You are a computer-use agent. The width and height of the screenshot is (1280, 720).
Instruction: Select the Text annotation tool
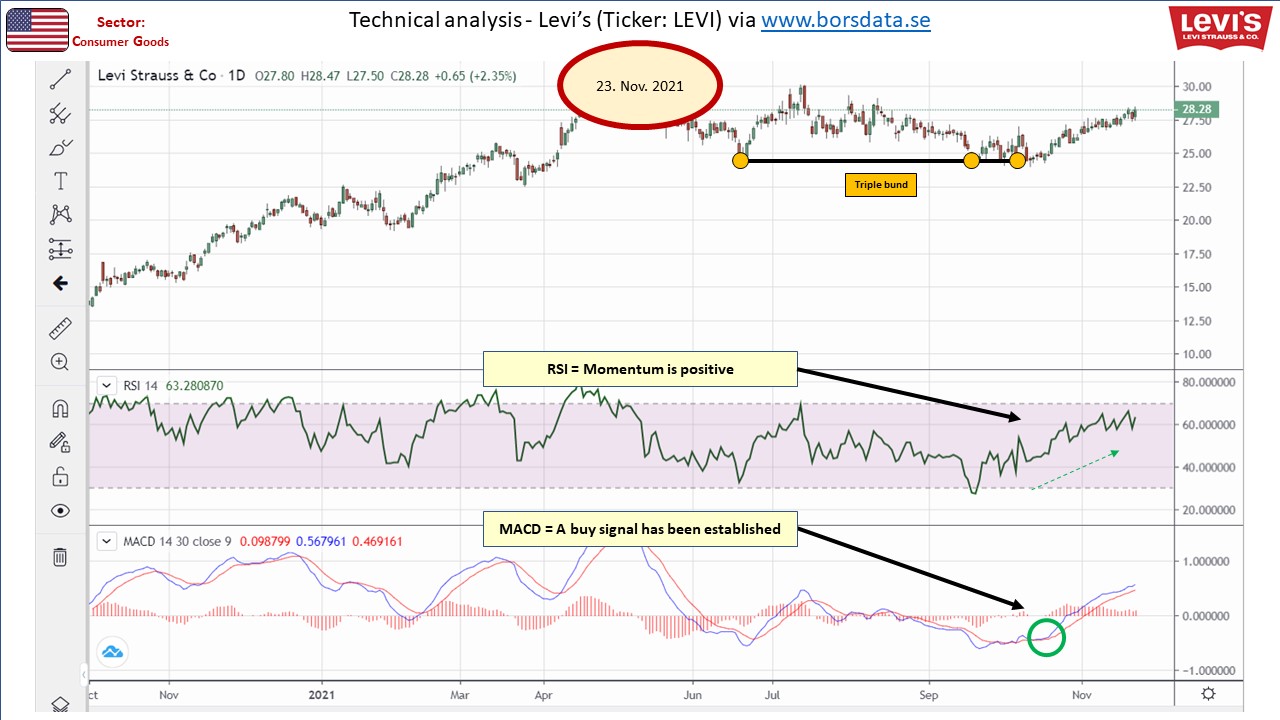click(60, 181)
